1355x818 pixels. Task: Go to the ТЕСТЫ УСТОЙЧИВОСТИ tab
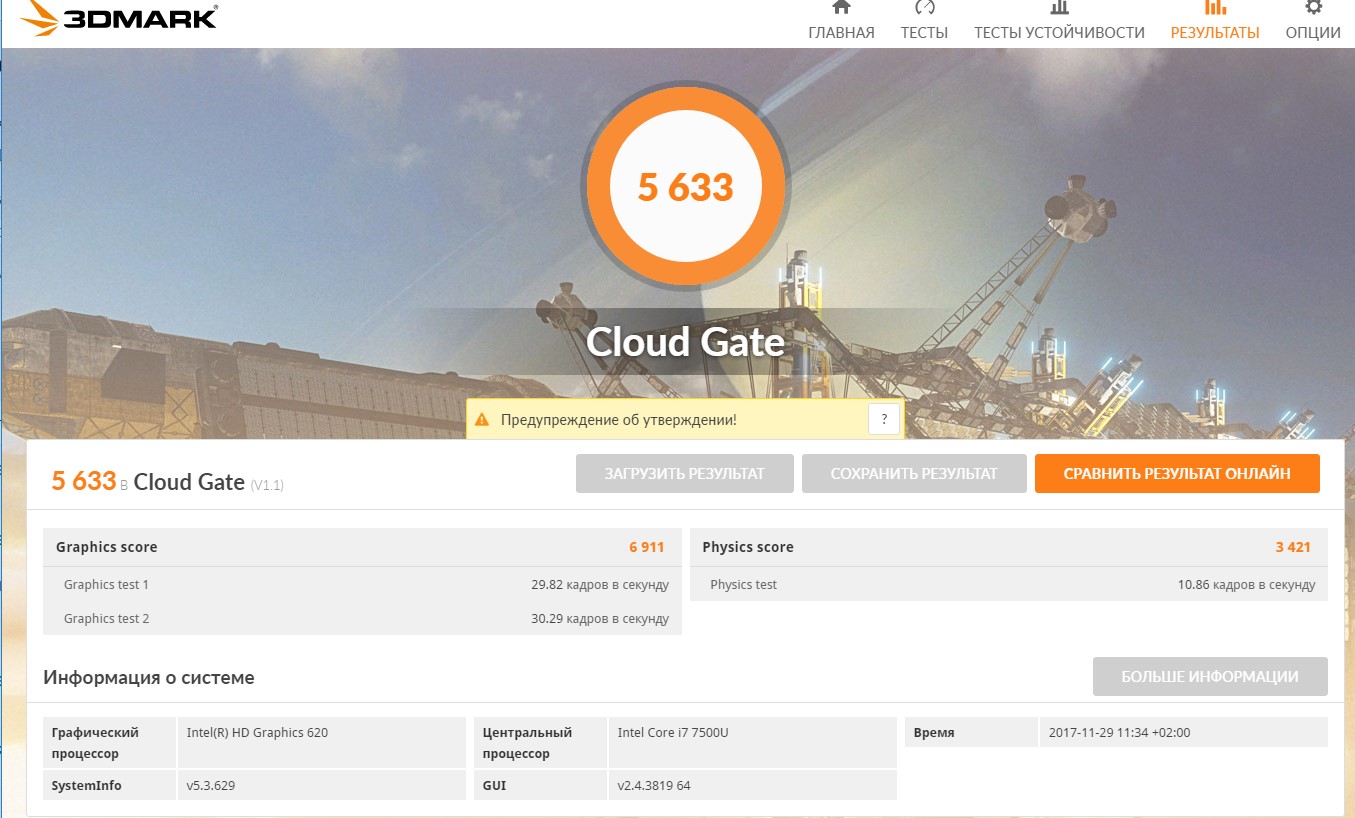[x=1059, y=32]
